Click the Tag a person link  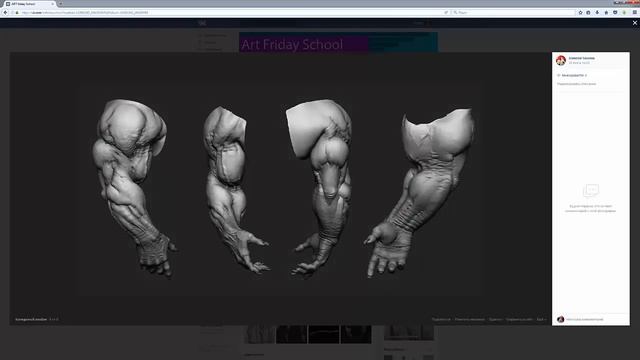pyautogui.click(x=470, y=320)
